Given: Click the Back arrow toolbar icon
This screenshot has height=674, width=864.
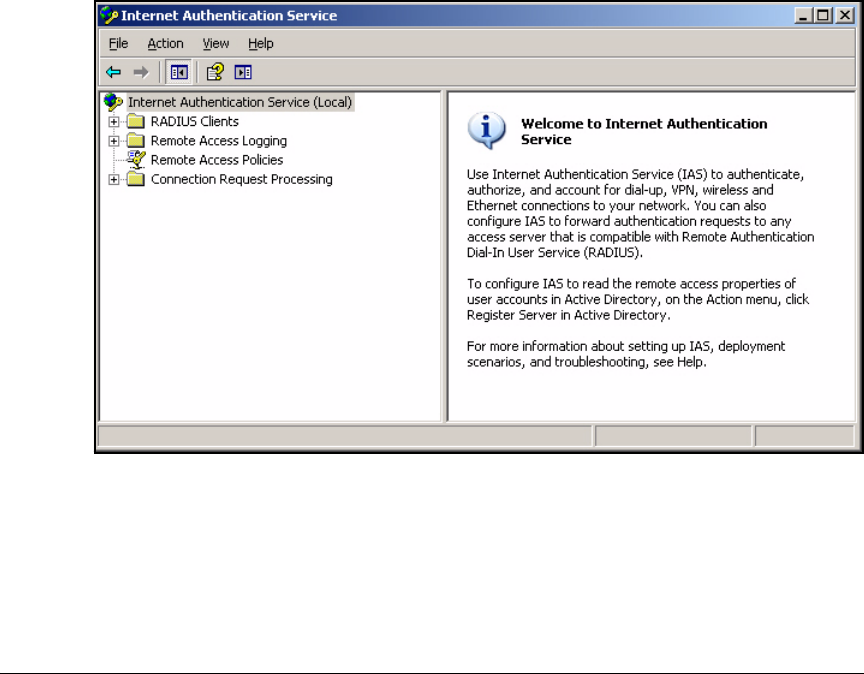Looking at the screenshot, I should point(114,72).
